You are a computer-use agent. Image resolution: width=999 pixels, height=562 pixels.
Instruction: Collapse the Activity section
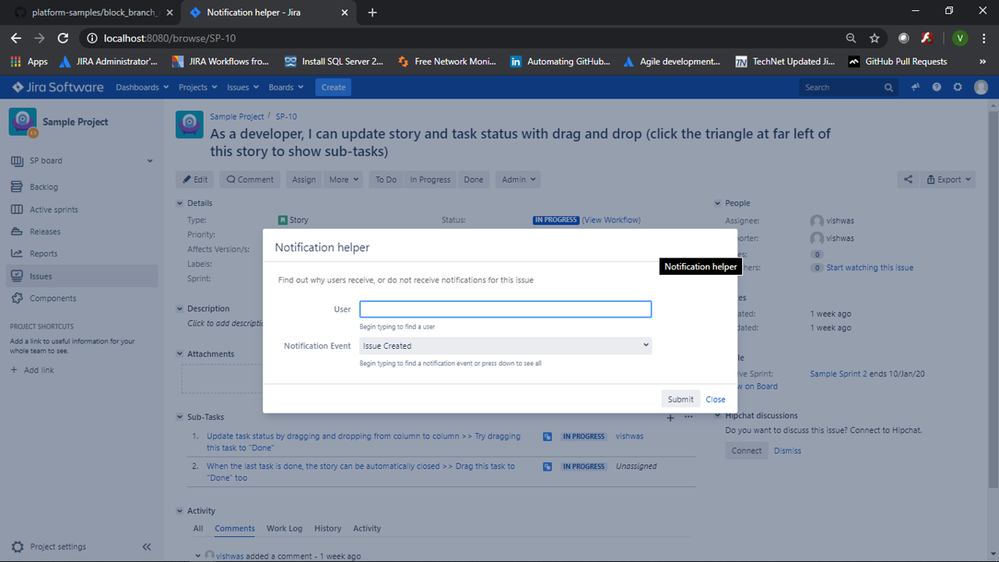click(x=180, y=511)
